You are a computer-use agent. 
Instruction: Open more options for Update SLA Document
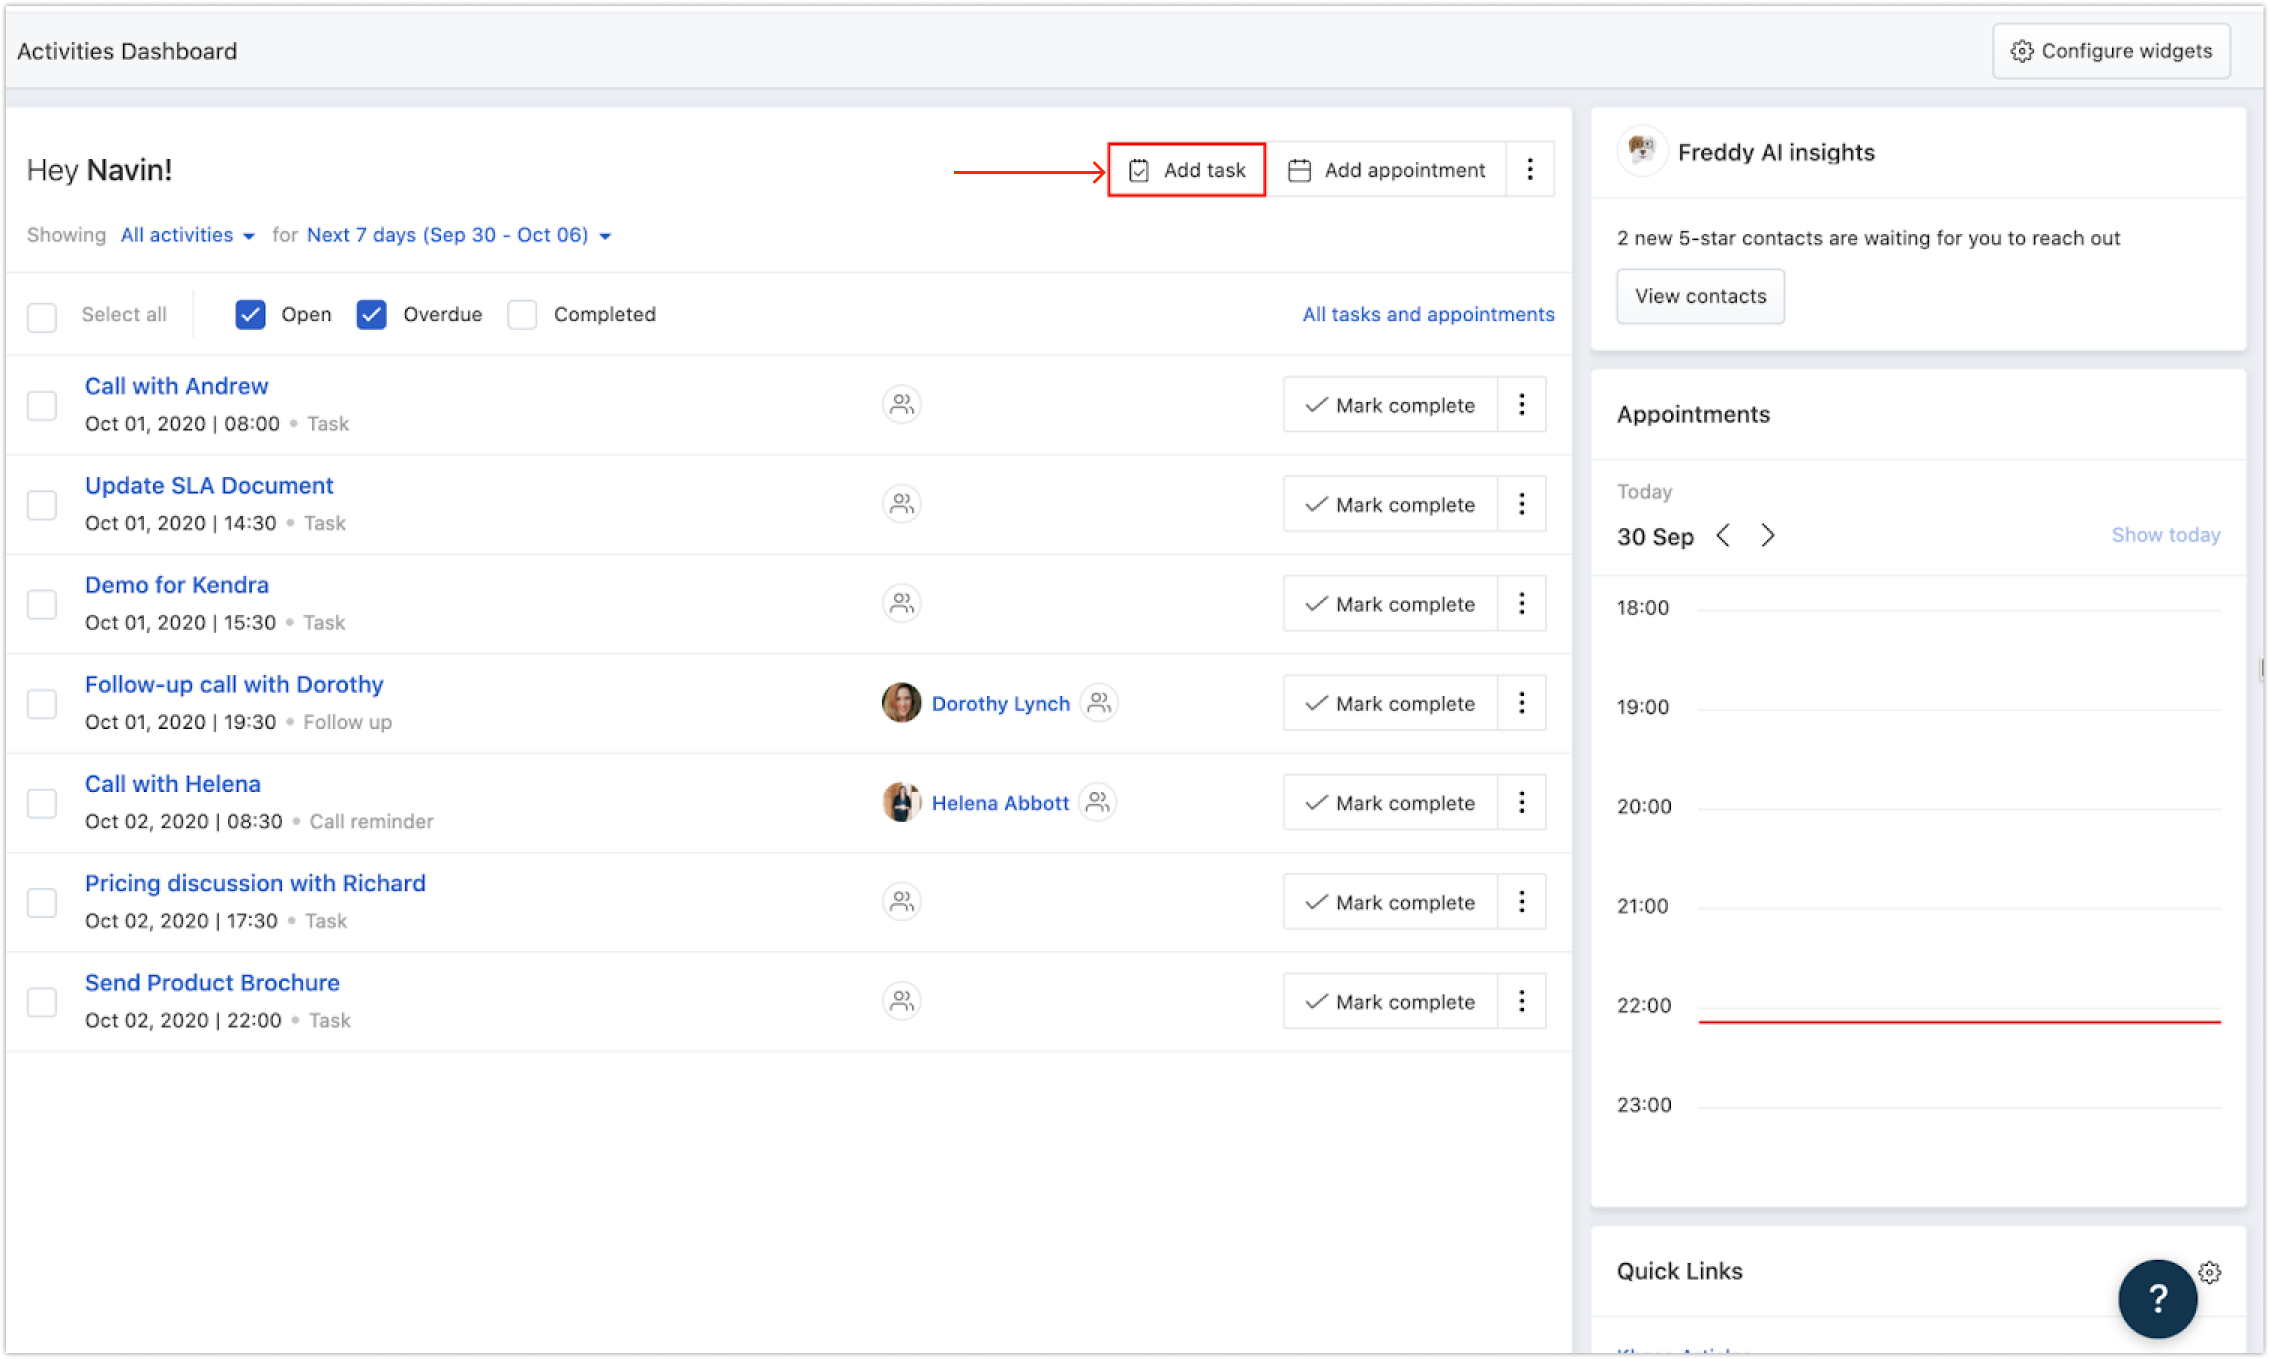tap(1521, 504)
